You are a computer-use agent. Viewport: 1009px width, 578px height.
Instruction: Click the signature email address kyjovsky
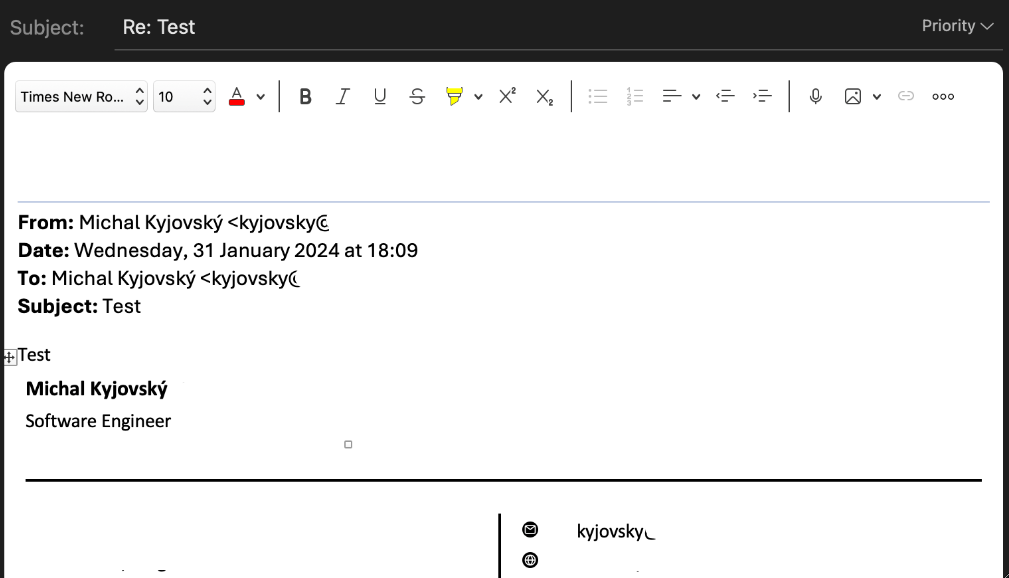point(616,532)
